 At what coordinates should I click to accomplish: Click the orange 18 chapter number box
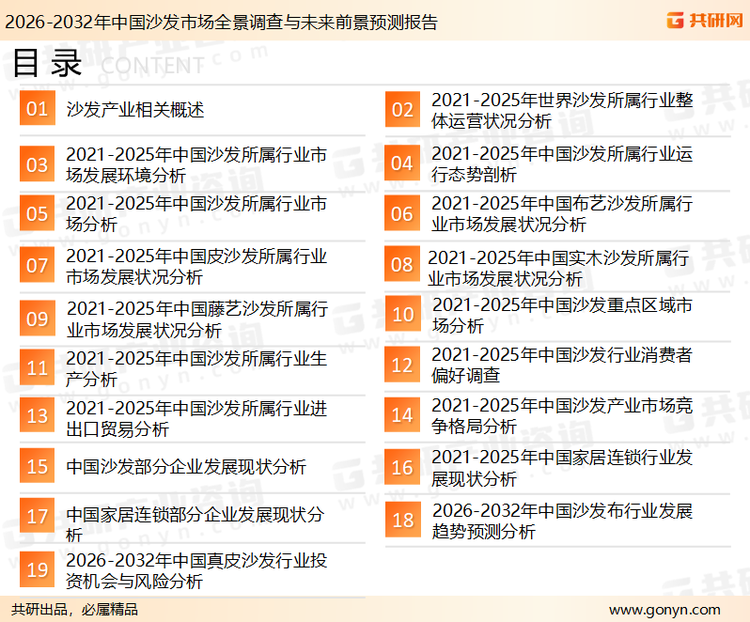coord(403,520)
